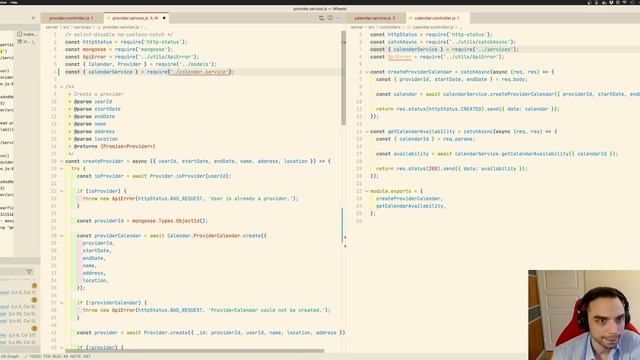This screenshot has width=640, height=360.
Task: Click the 'controllers' breadcrumb in right editor
Action: tap(390, 27)
